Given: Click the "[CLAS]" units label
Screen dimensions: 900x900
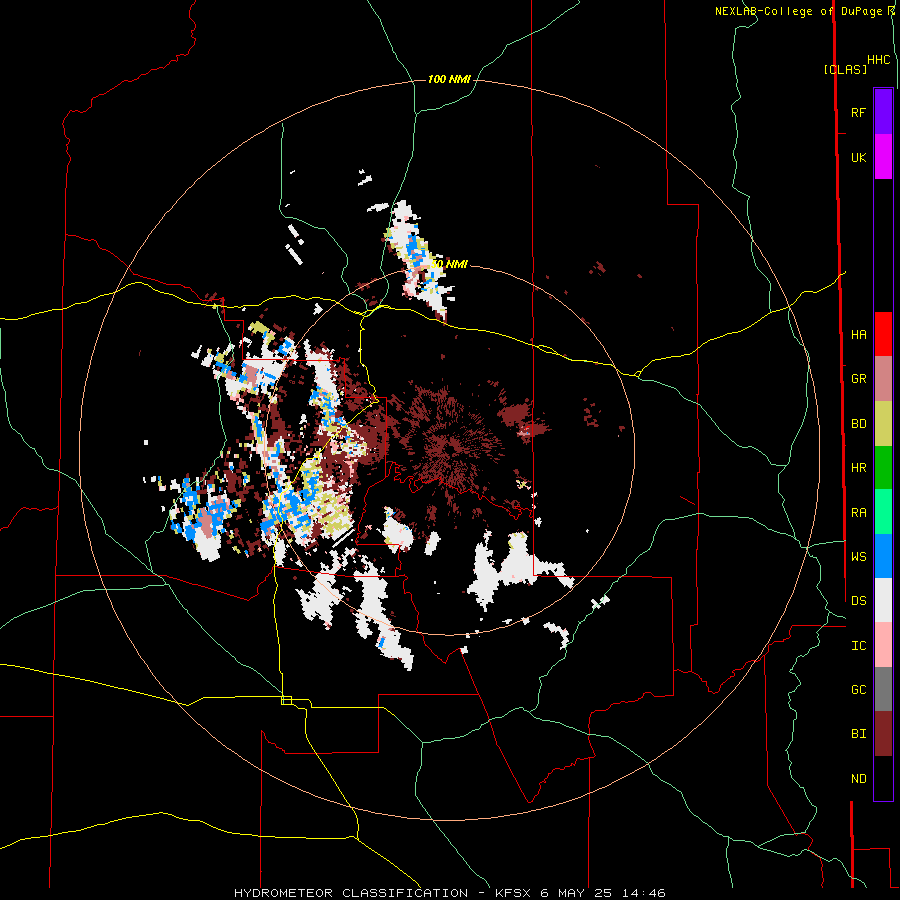Looking at the screenshot, I should (845, 70).
